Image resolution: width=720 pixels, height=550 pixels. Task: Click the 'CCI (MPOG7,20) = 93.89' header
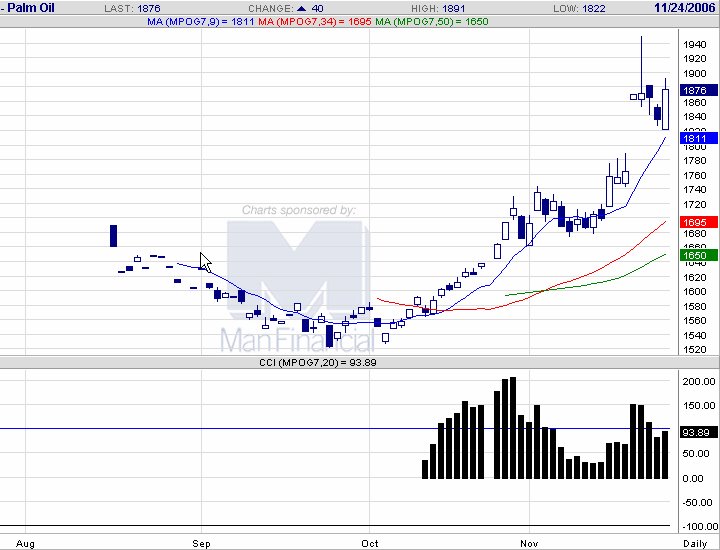point(318,363)
